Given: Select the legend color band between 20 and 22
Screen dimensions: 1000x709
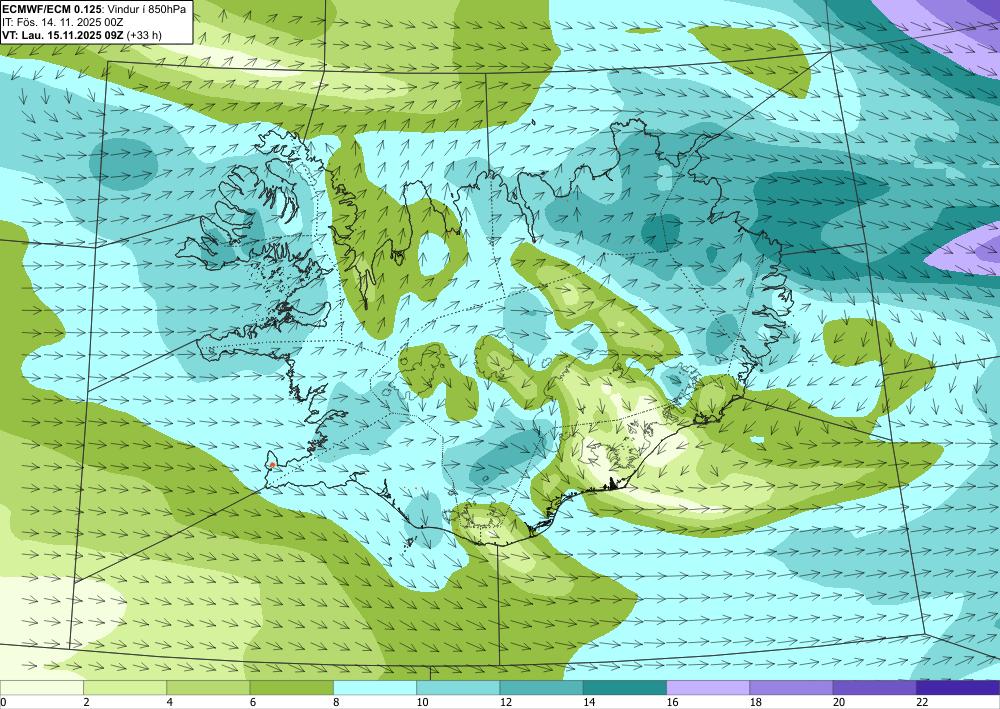Looking at the screenshot, I should tap(875, 688).
